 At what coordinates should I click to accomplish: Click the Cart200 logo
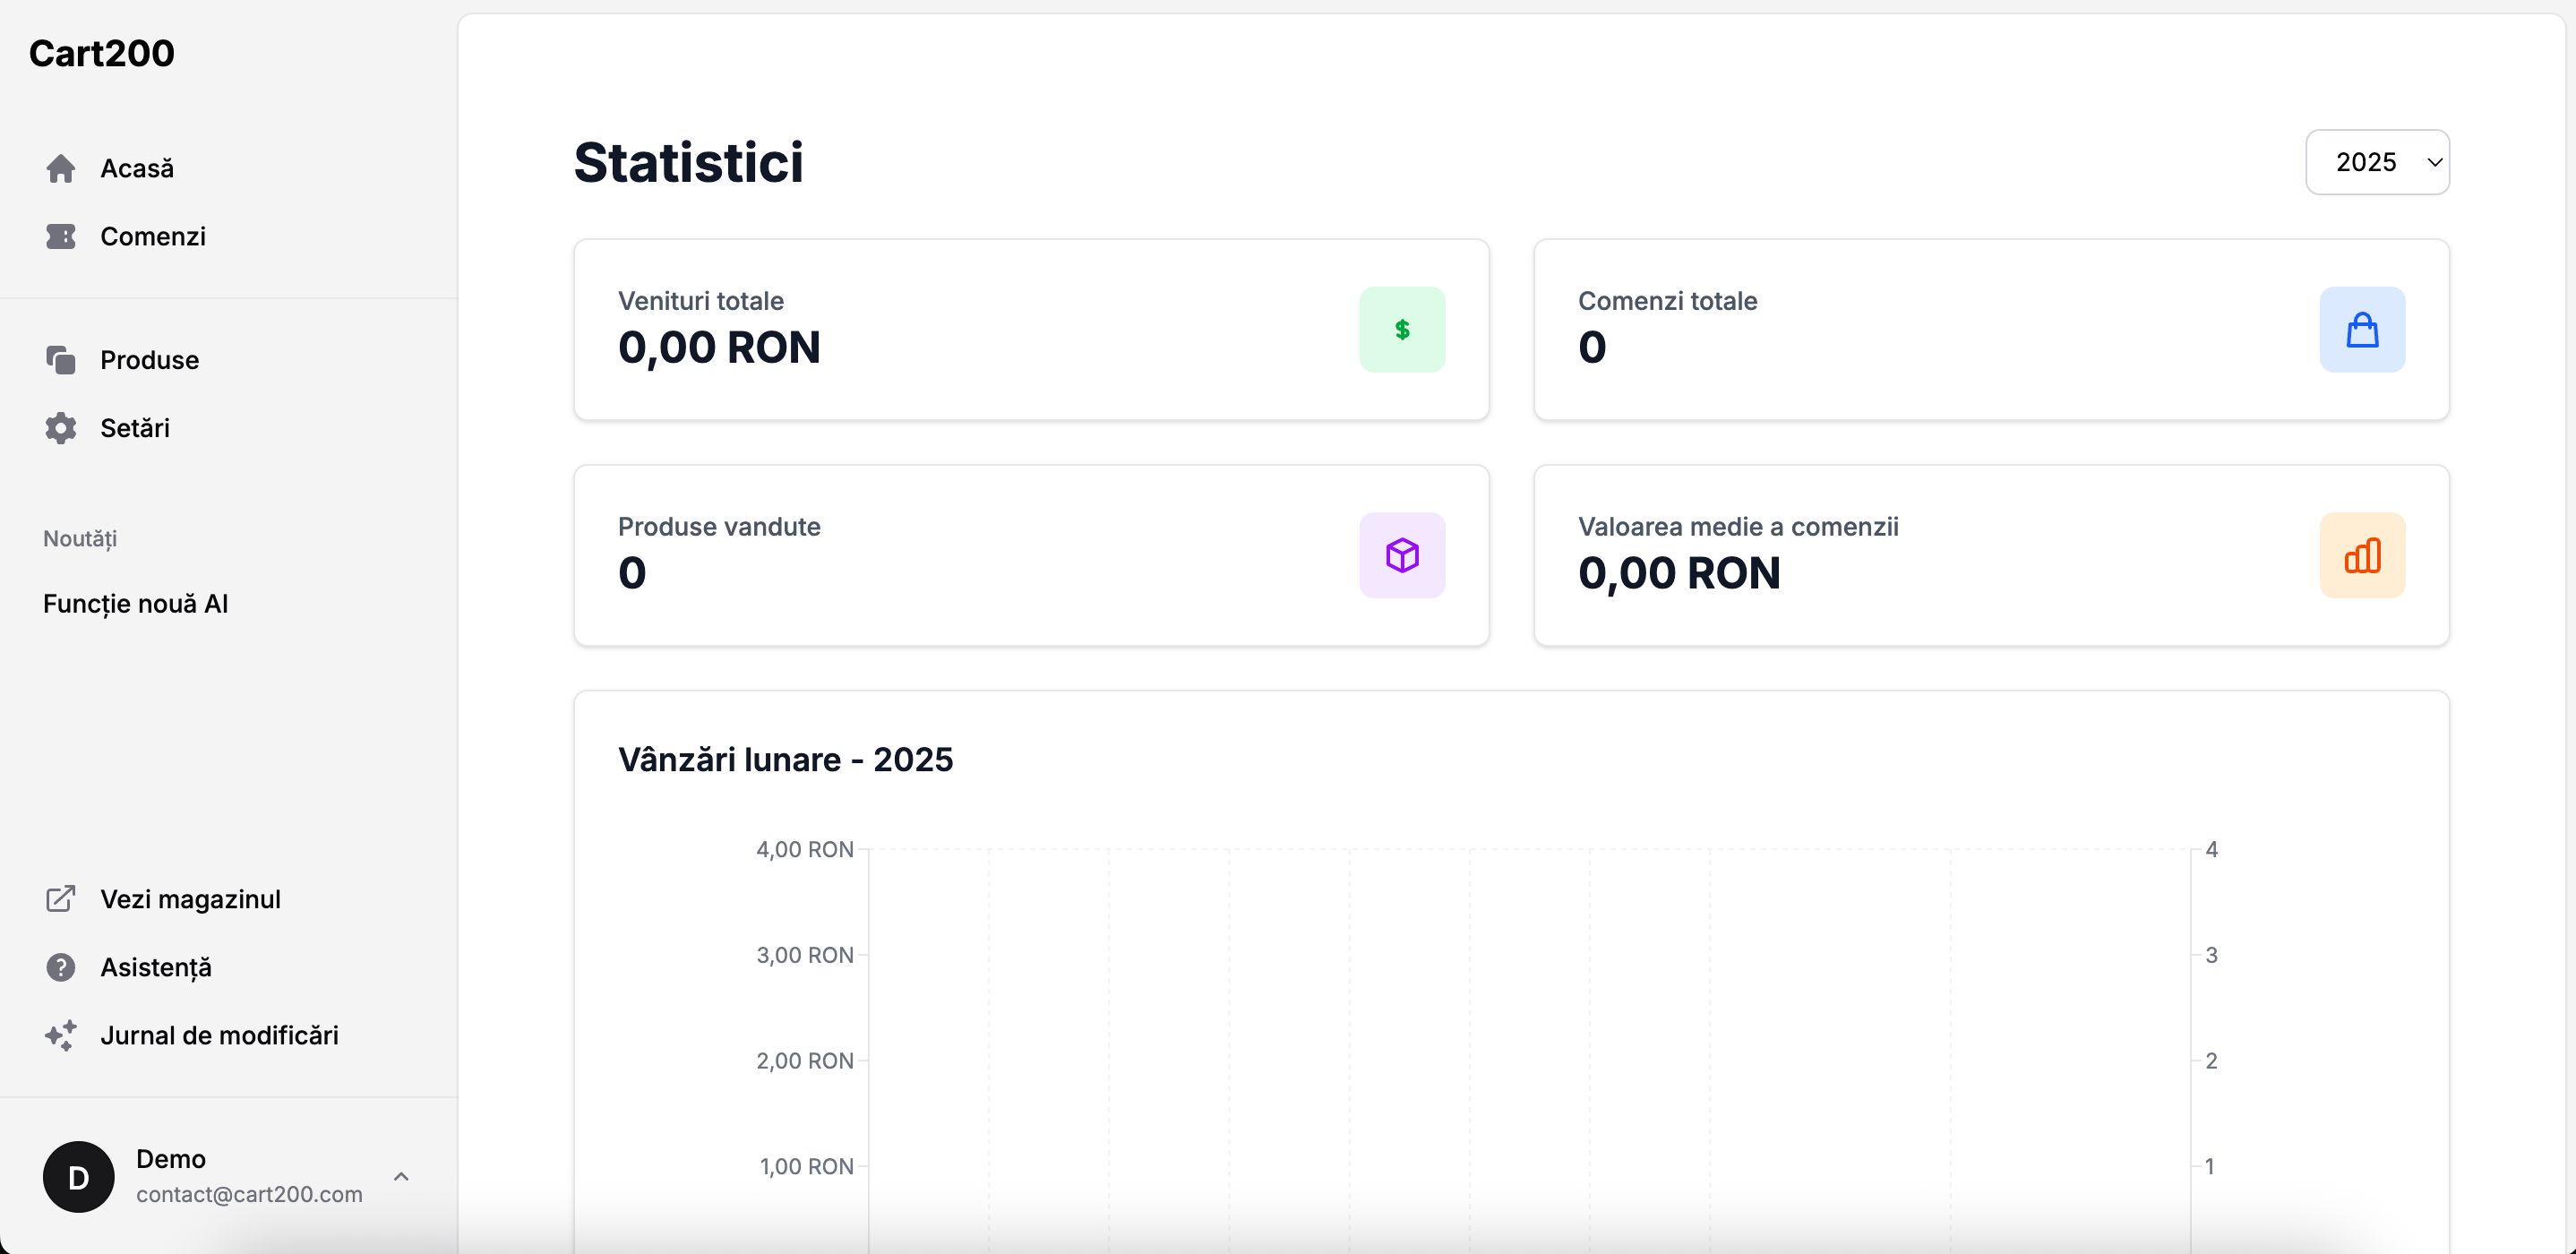pos(101,52)
